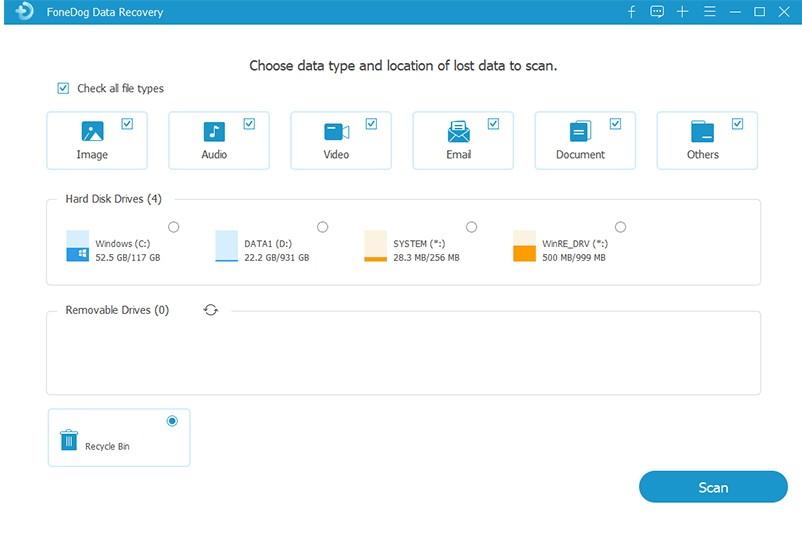Click the Image label text
This screenshot has width=802, height=541.
pyautogui.click(x=92, y=154)
